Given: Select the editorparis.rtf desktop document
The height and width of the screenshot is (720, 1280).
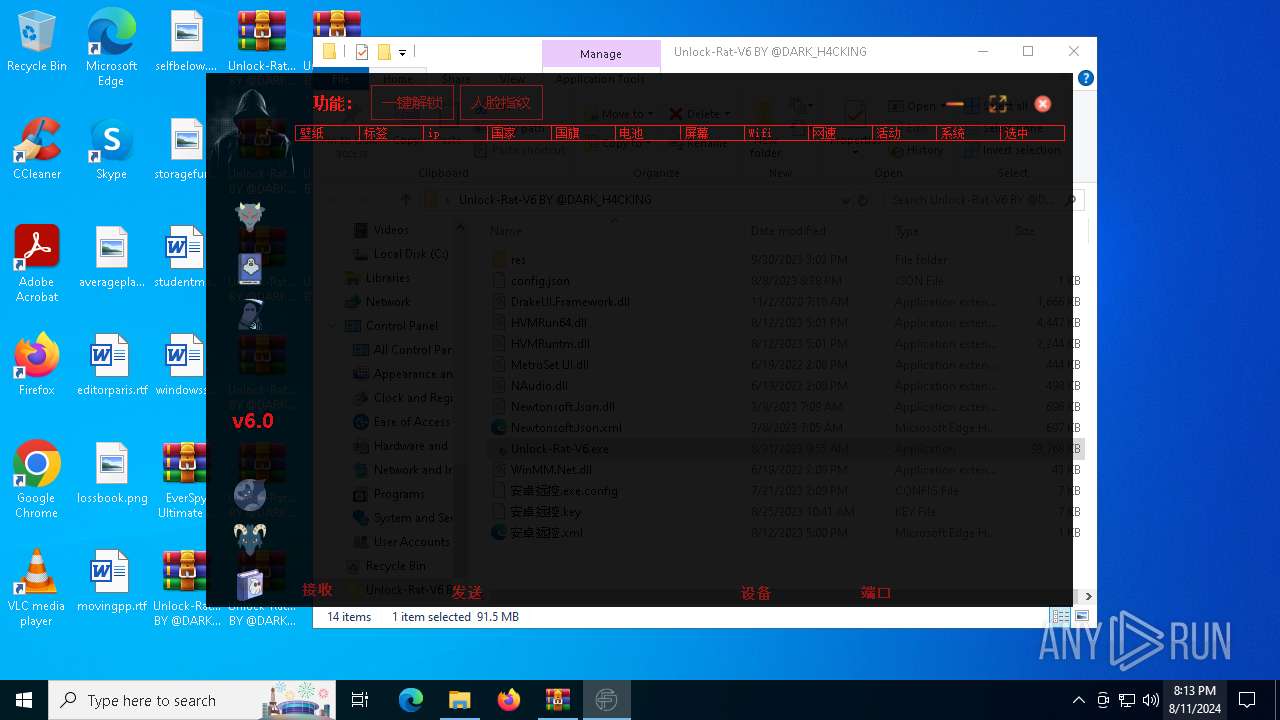Looking at the screenshot, I should point(112,365).
